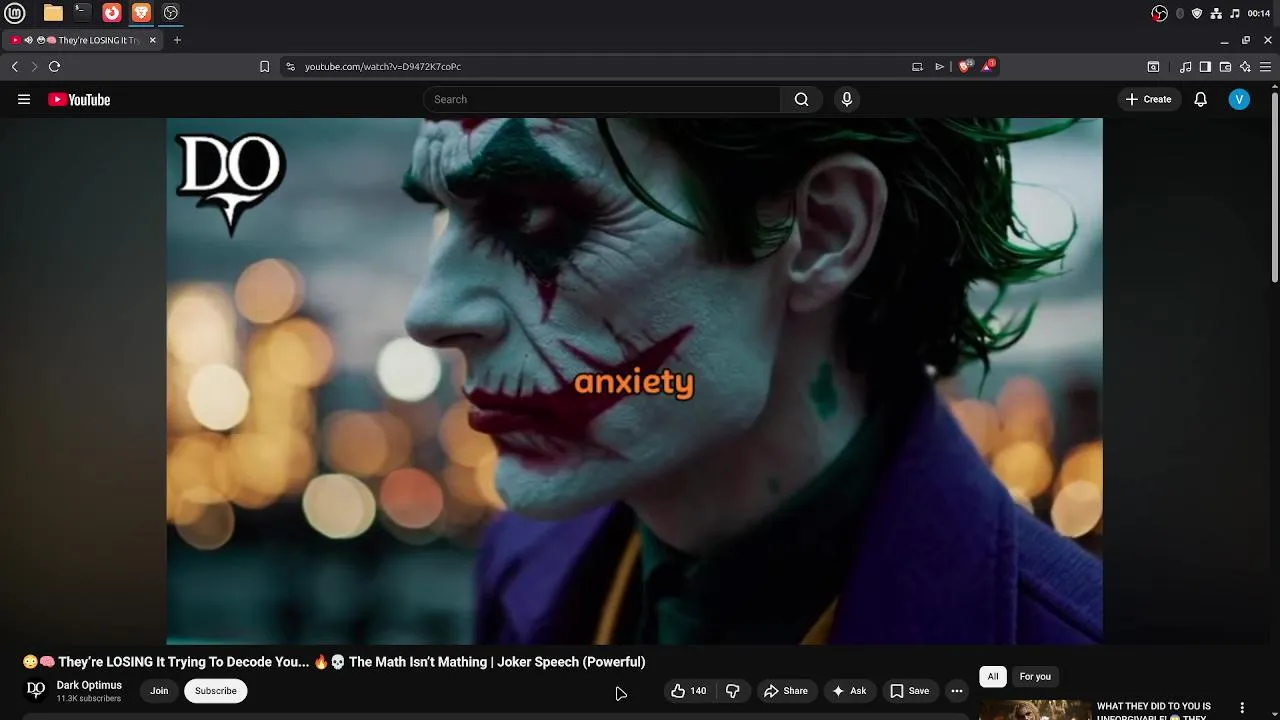
Task: Close the They're LOSING It tab
Action: pos(153,40)
